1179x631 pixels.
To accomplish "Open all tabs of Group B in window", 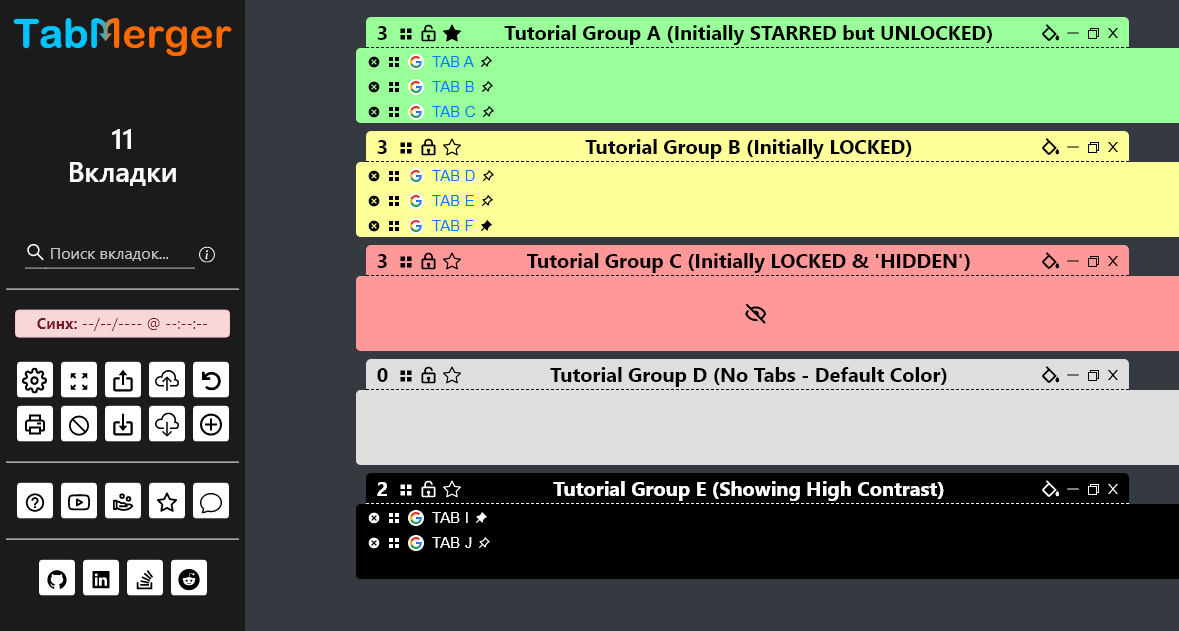I will coord(1093,147).
